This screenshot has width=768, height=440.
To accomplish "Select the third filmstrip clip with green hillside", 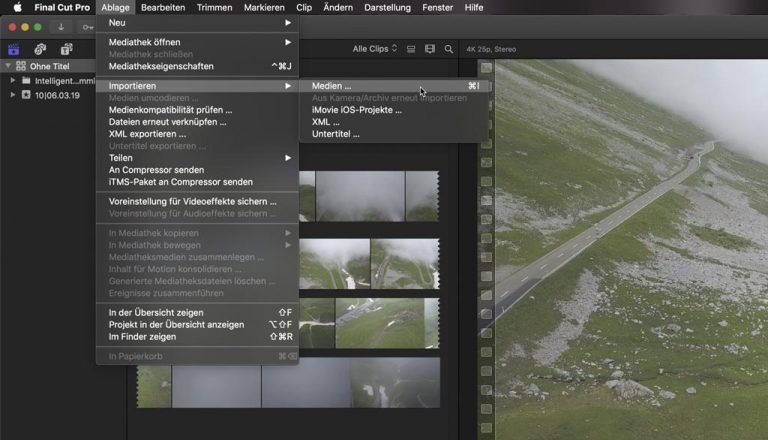I will coord(369,323).
